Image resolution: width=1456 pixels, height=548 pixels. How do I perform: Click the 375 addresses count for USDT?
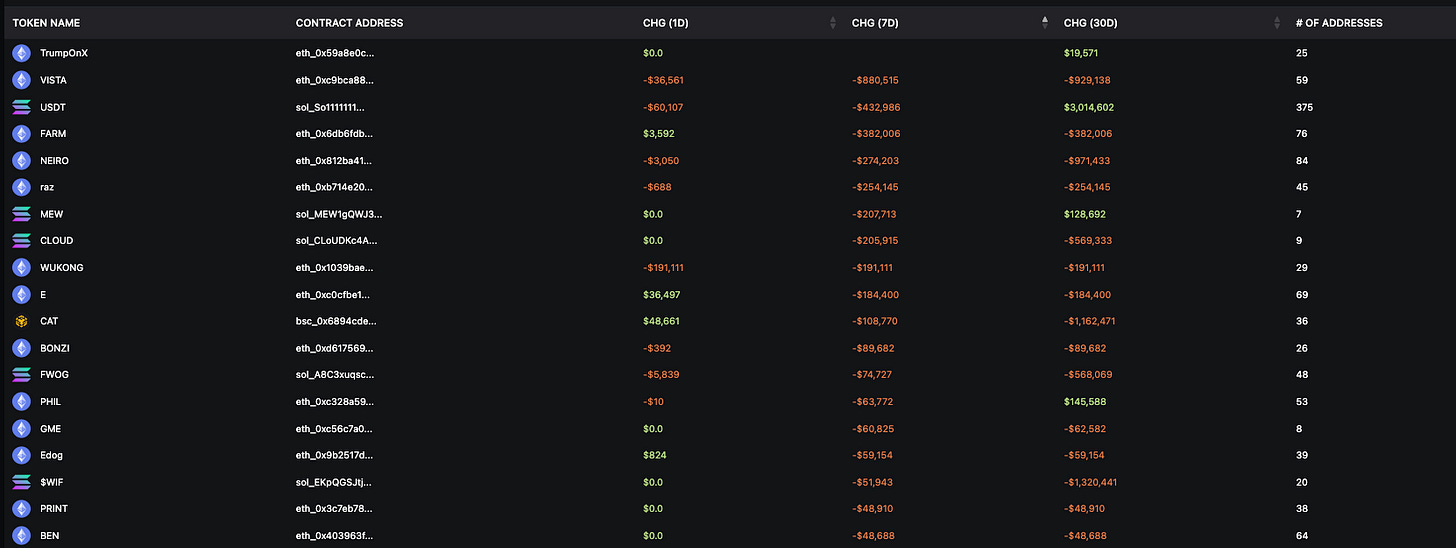pyautogui.click(x=1304, y=107)
